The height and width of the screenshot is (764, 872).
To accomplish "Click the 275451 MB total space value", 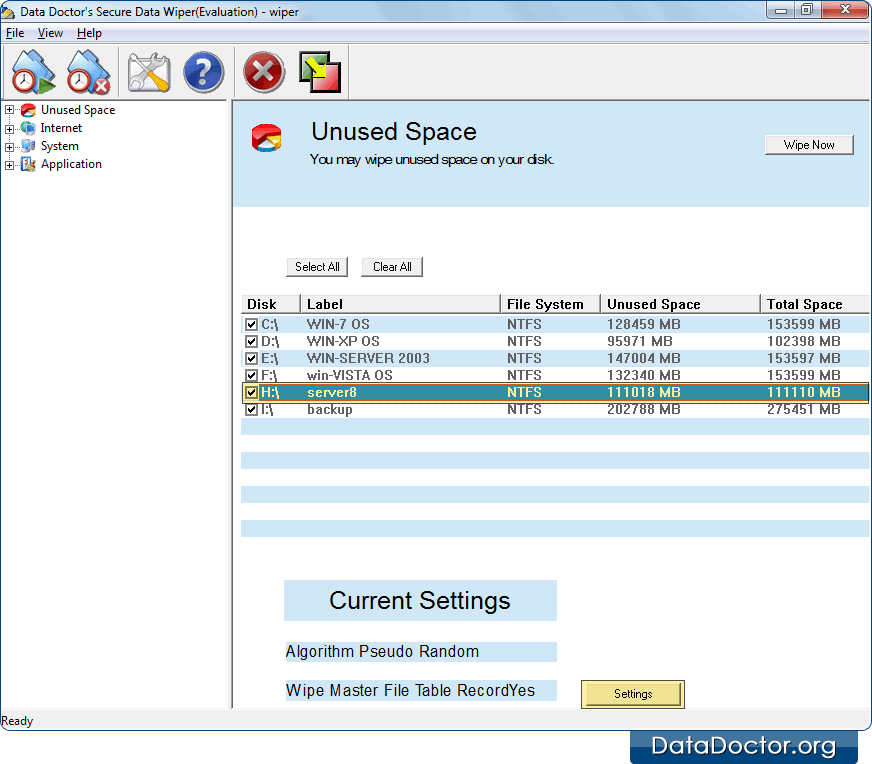I will click(804, 410).
